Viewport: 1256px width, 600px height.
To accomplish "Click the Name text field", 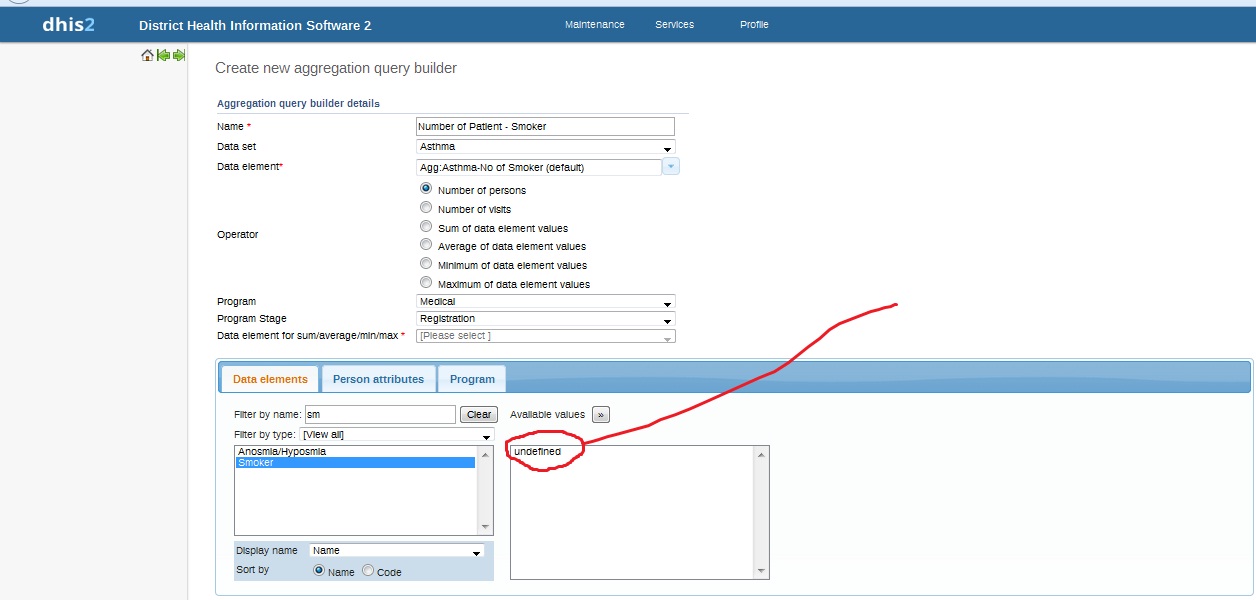I will click(x=545, y=127).
